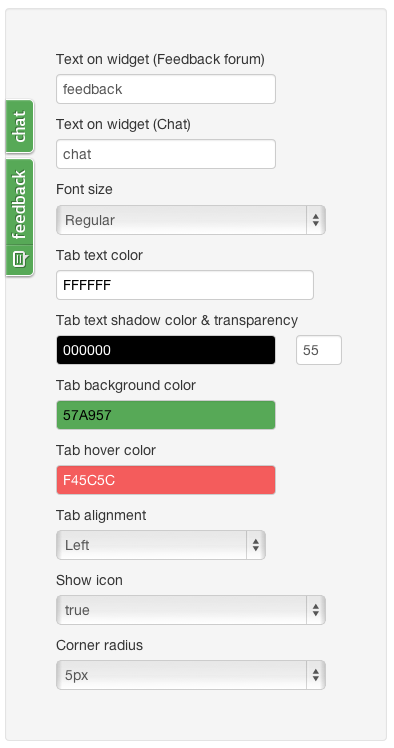Select the red hover color field F45C5C
Viewport: 394px width, 748px height.
pos(166,480)
